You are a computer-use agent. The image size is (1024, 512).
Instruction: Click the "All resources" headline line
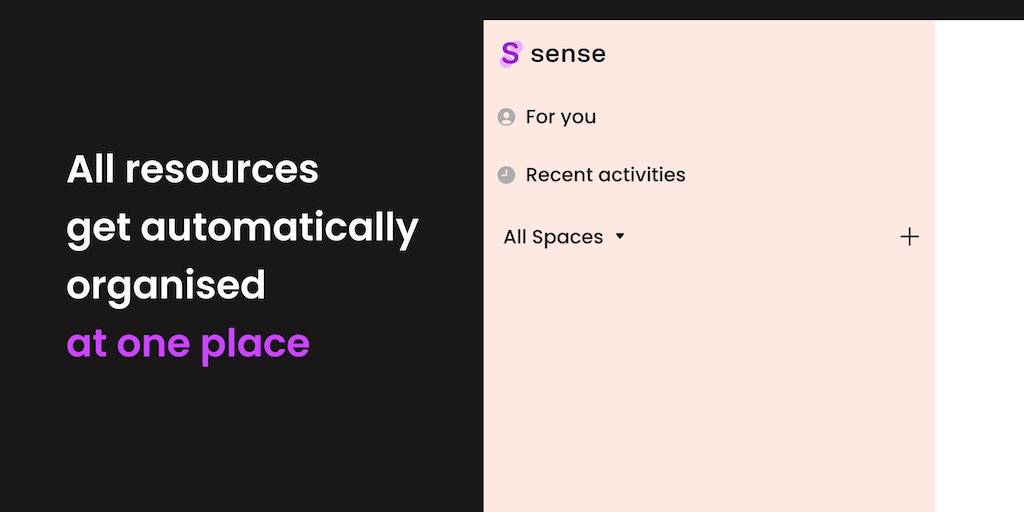tap(192, 169)
